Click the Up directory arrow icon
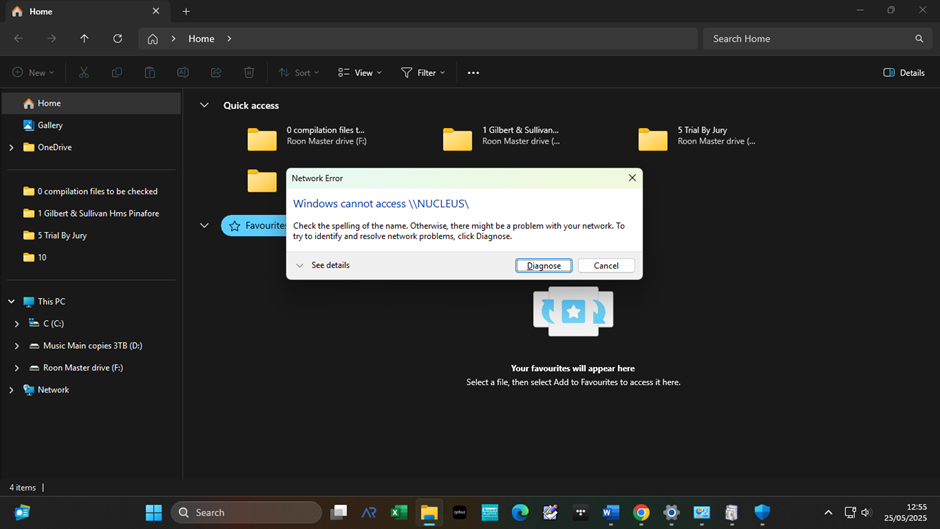This screenshot has width=940, height=529. tap(84, 39)
